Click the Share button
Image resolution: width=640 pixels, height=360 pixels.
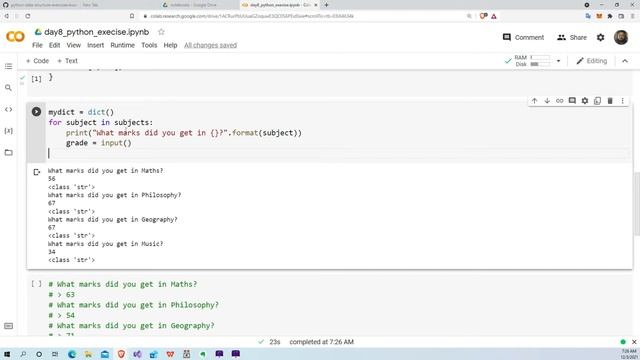572,38
